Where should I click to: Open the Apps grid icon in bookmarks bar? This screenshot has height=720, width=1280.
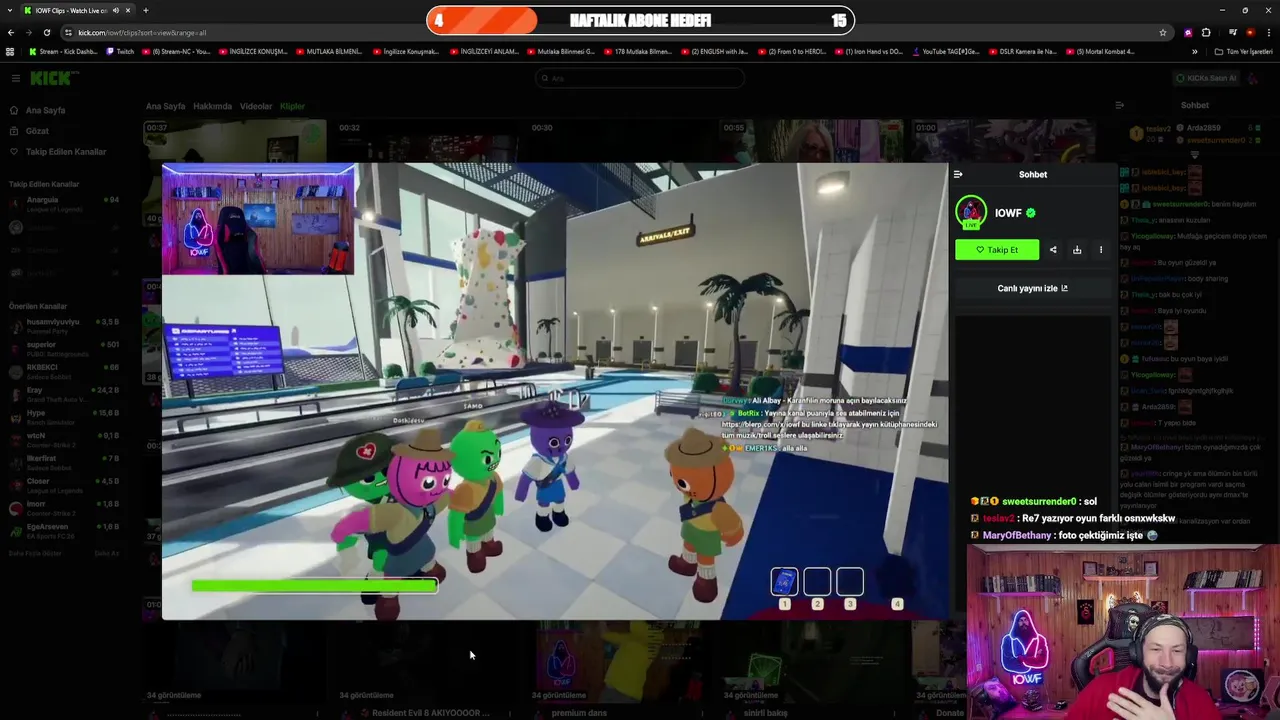10,52
